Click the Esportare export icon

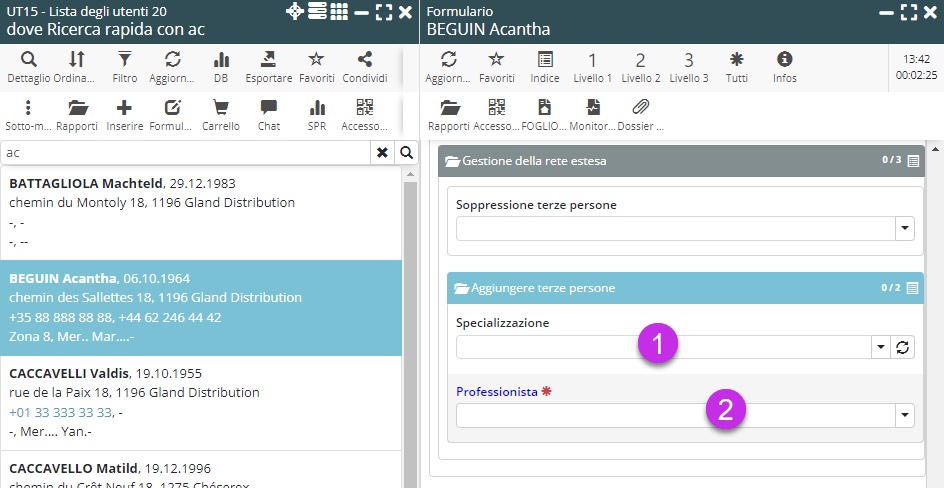pos(268,66)
